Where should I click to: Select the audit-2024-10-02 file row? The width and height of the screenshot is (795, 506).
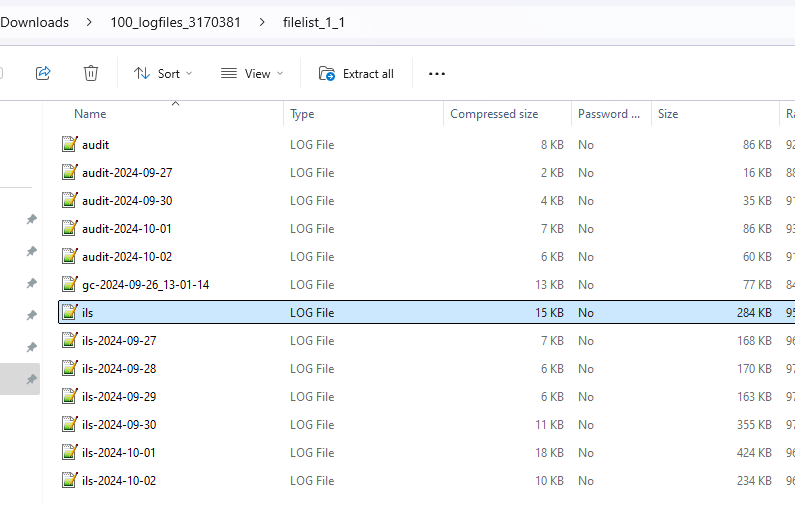pyautogui.click(x=127, y=257)
